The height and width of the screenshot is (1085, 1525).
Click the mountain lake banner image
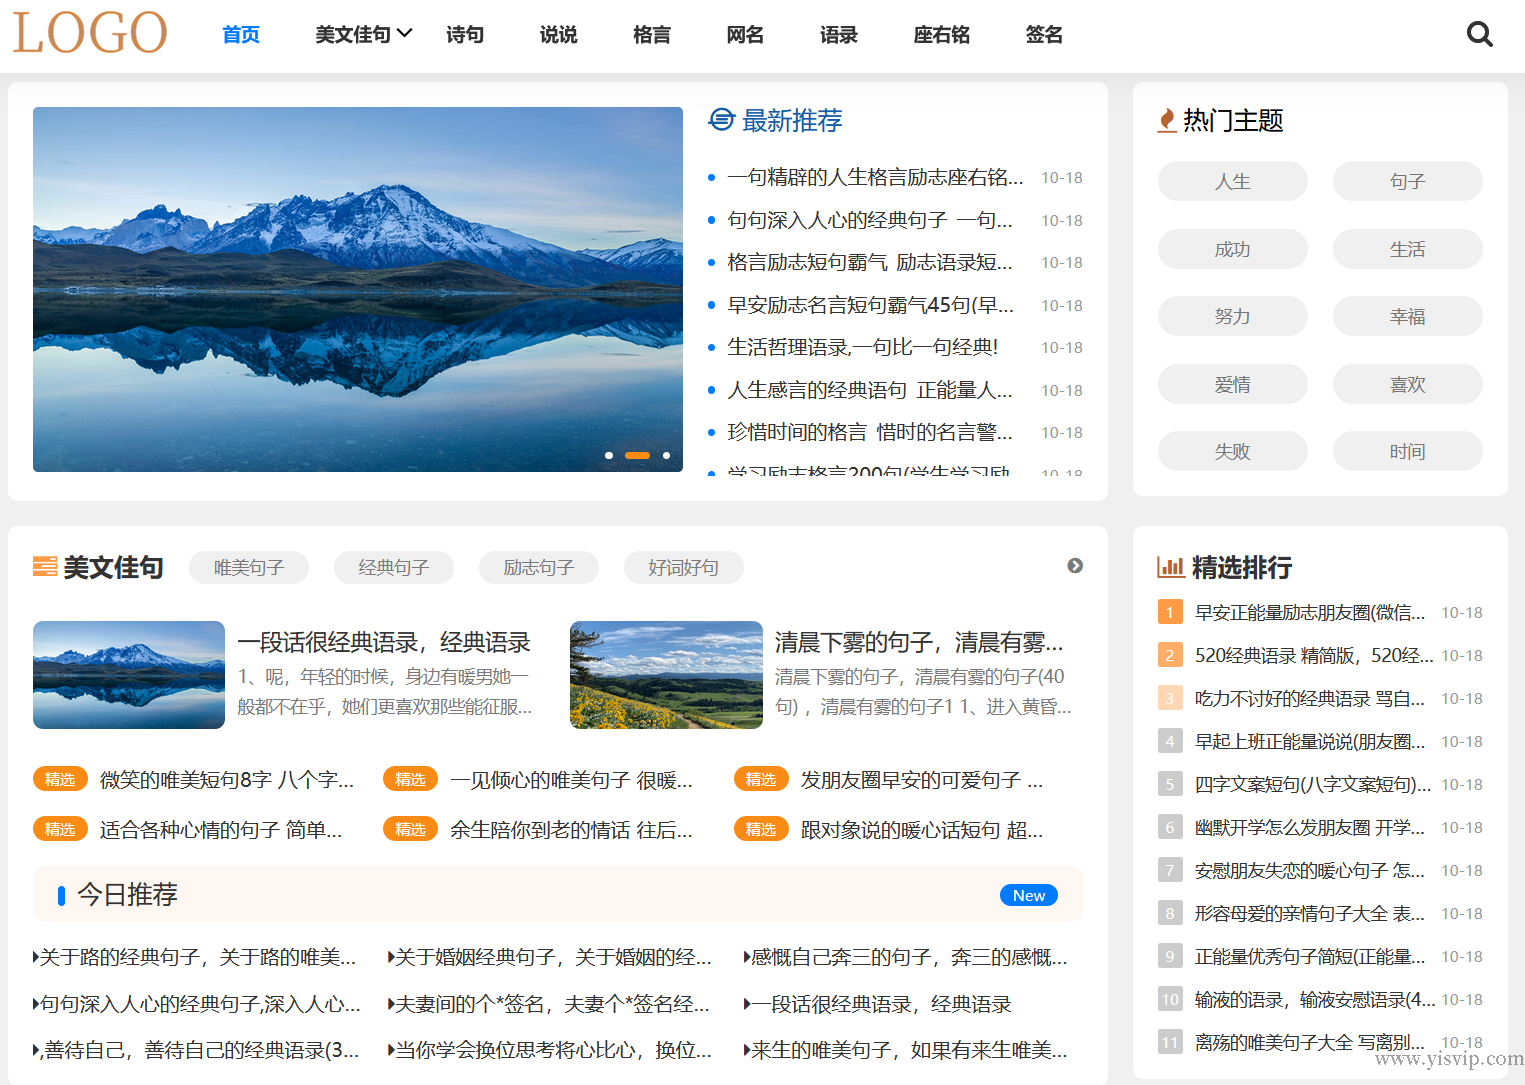pyautogui.click(x=358, y=289)
